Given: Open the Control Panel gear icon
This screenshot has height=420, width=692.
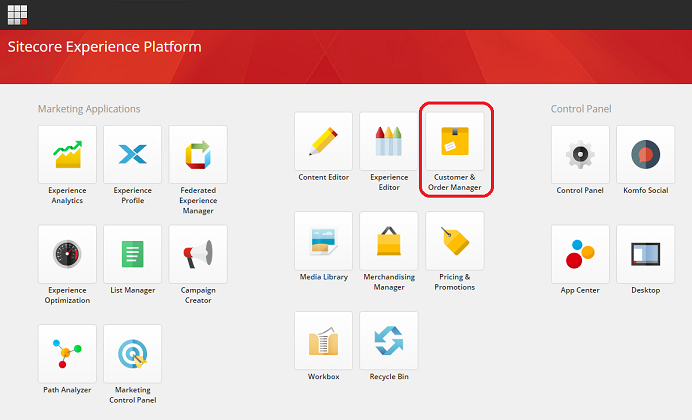Looking at the screenshot, I should pos(580,155).
